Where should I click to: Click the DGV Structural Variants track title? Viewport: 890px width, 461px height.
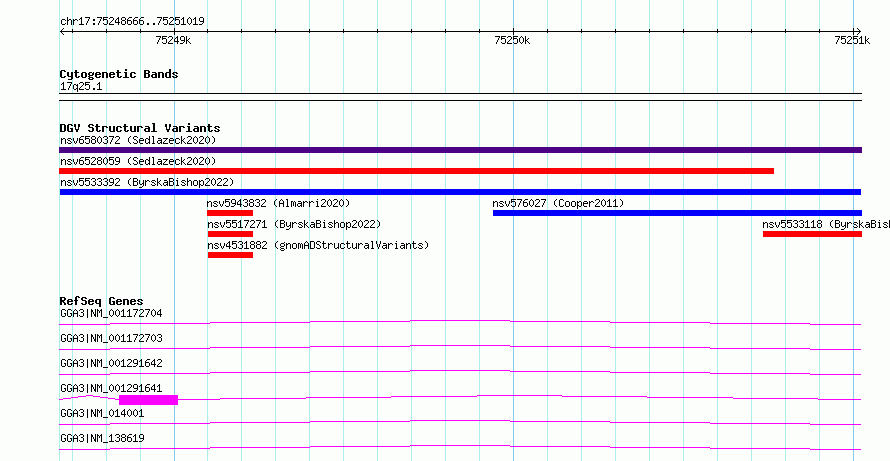coord(140,128)
